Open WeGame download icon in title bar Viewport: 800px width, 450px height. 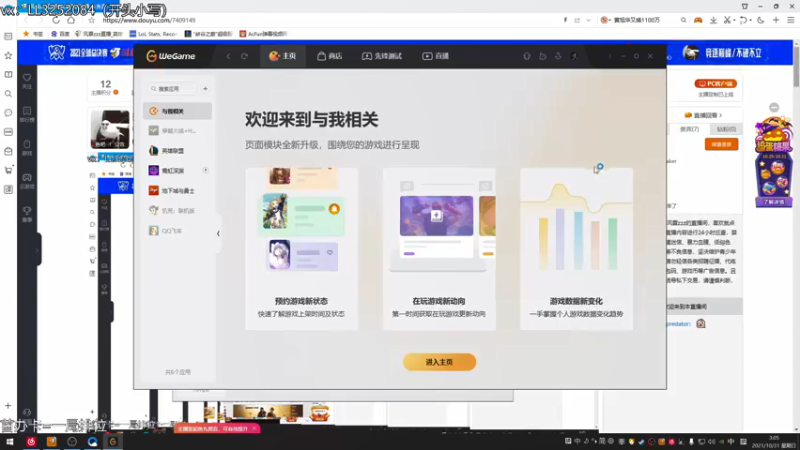click(558, 56)
